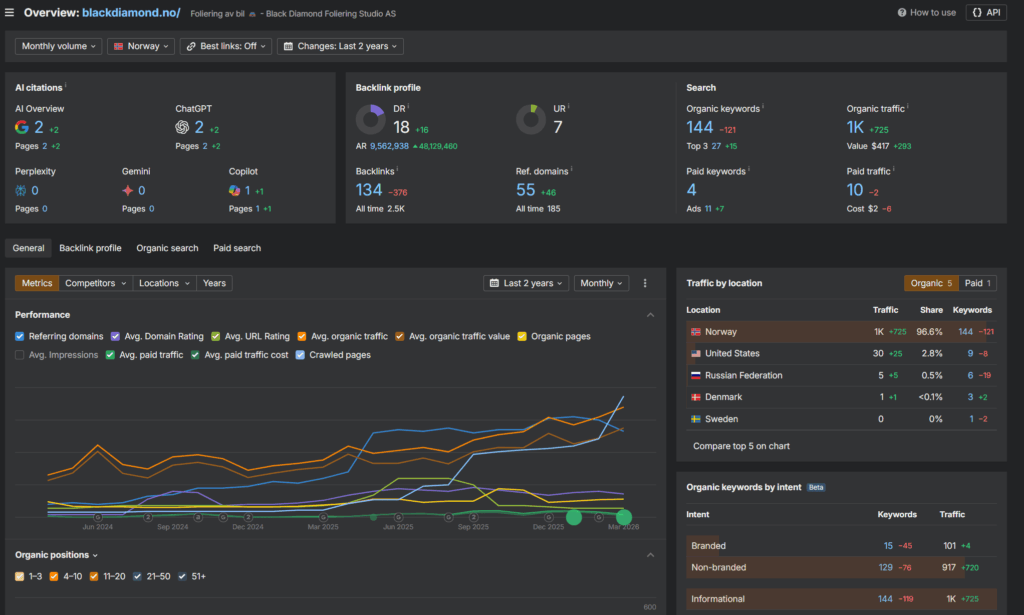Click the green marker near Mar 2026
The height and width of the screenshot is (615, 1024).
tap(624, 517)
